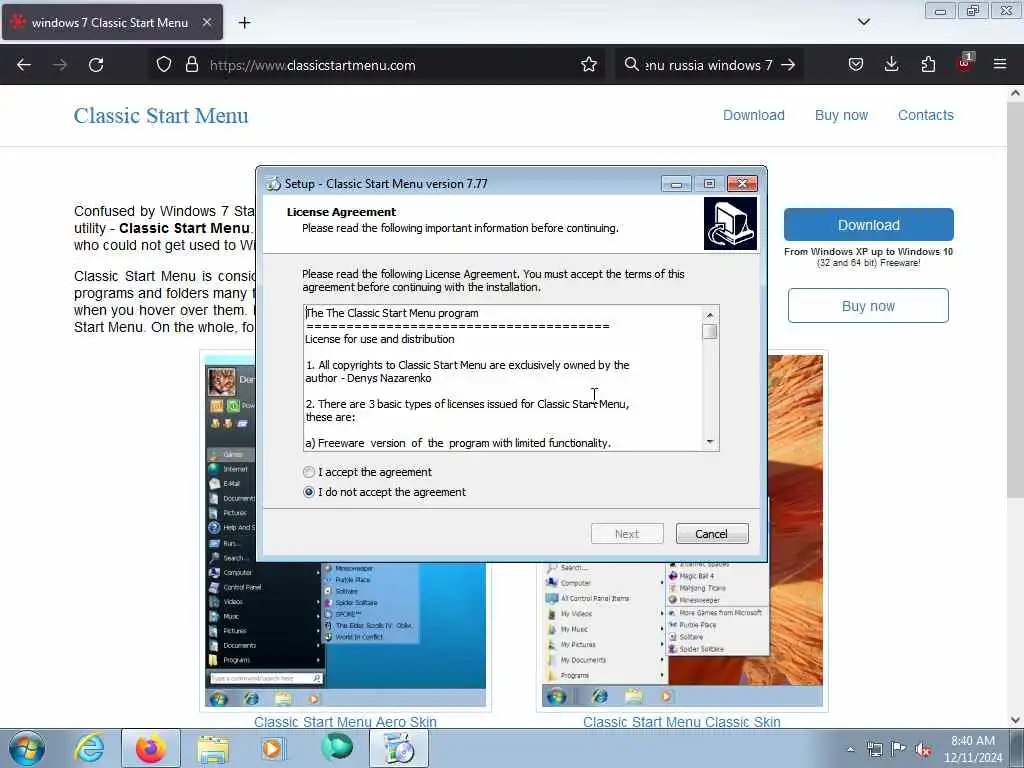This screenshot has height=768, width=1024.
Task: Click the Next button in Setup
Action: click(x=627, y=534)
